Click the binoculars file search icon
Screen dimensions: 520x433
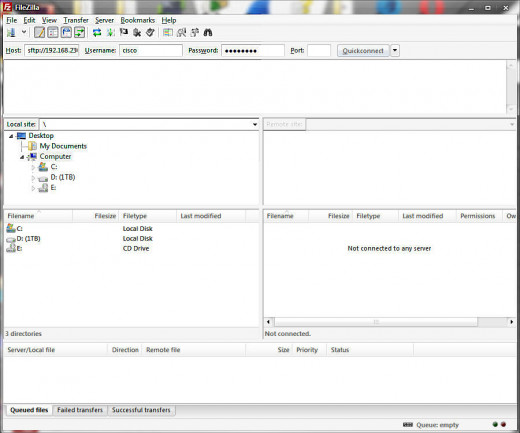[x=208, y=32]
